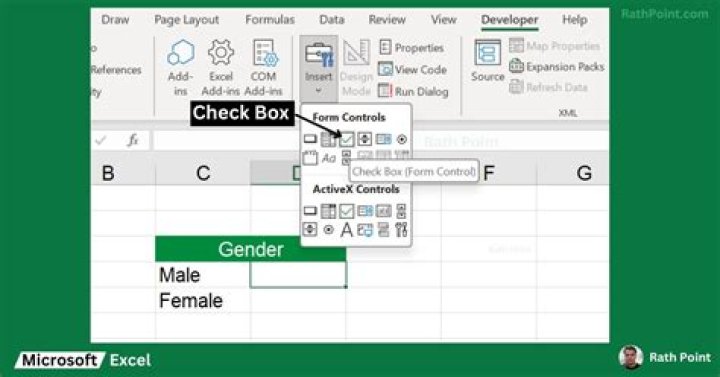Click the formula bar Enter checkmark
This screenshot has width=720, height=377.
click(101, 140)
